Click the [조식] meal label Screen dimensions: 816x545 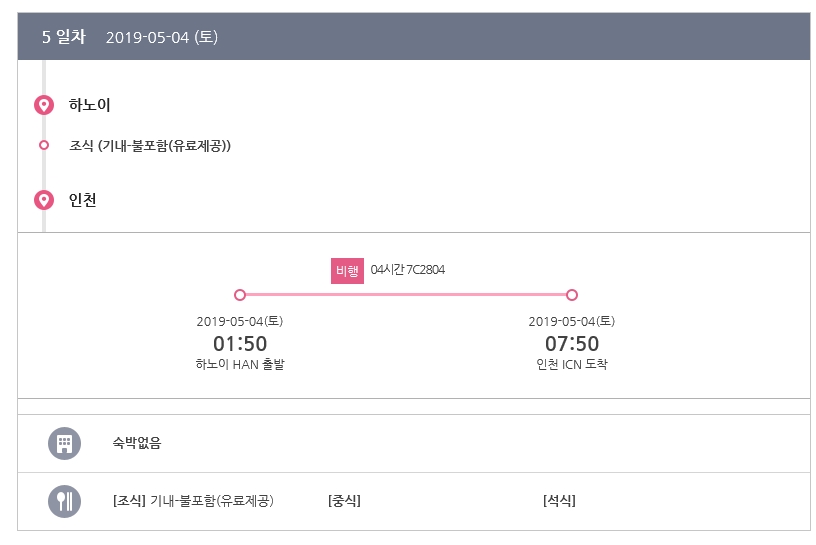(x=129, y=501)
